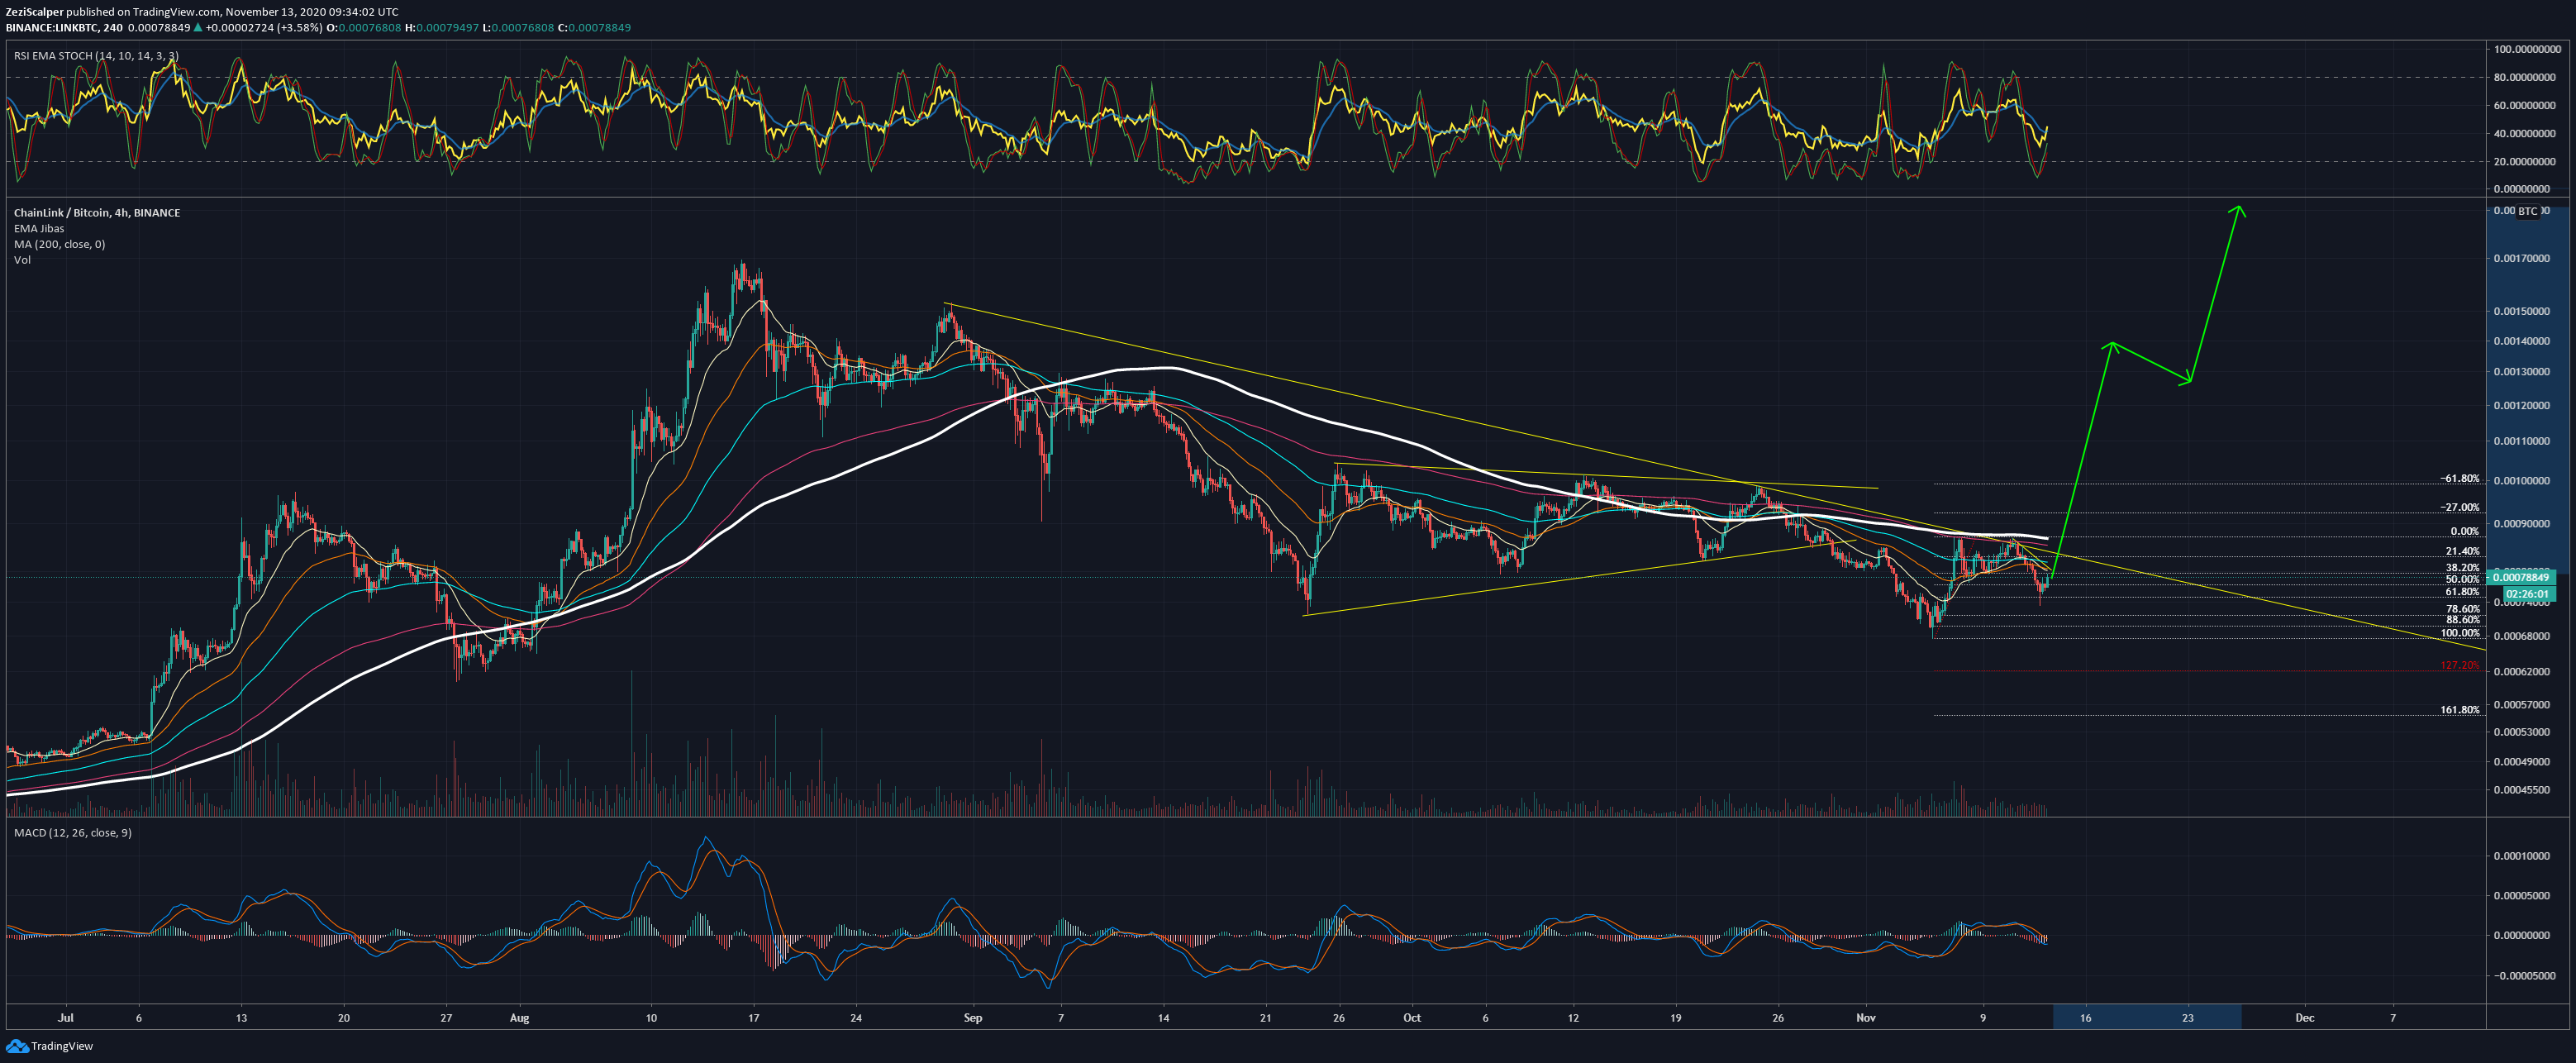The height and width of the screenshot is (1063, 2576).
Task: Click the Aug label on the time axis
Action: point(519,1019)
